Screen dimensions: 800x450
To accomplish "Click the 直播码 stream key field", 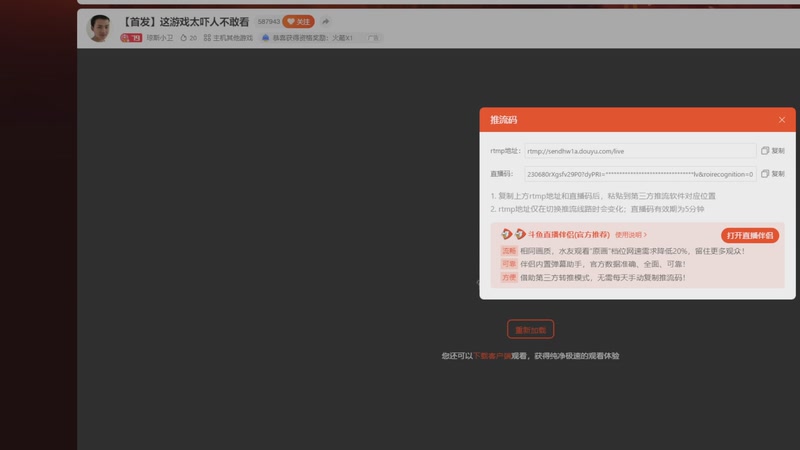I will point(640,174).
